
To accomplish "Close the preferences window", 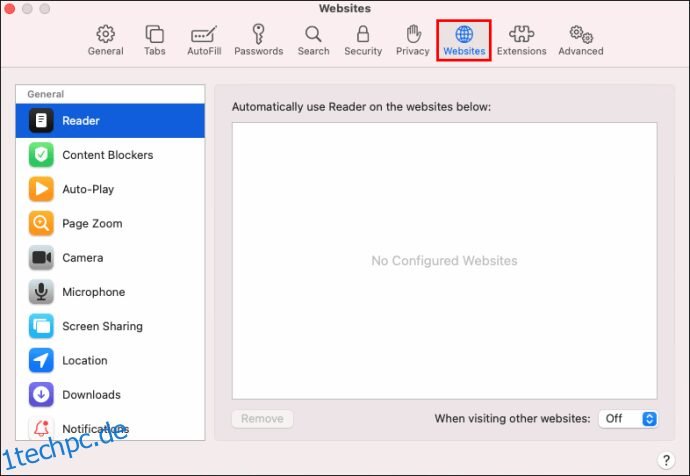I will pos(9,8).
